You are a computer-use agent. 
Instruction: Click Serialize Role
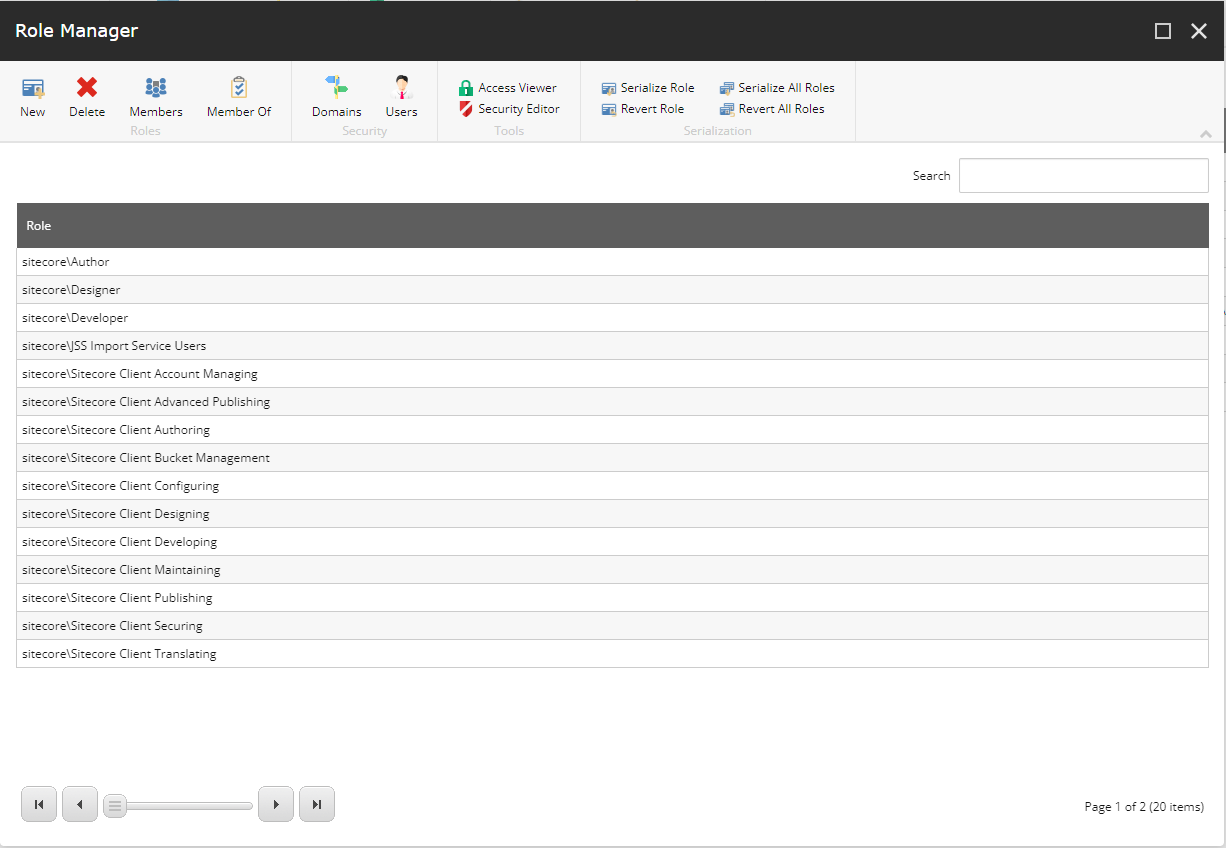(648, 88)
